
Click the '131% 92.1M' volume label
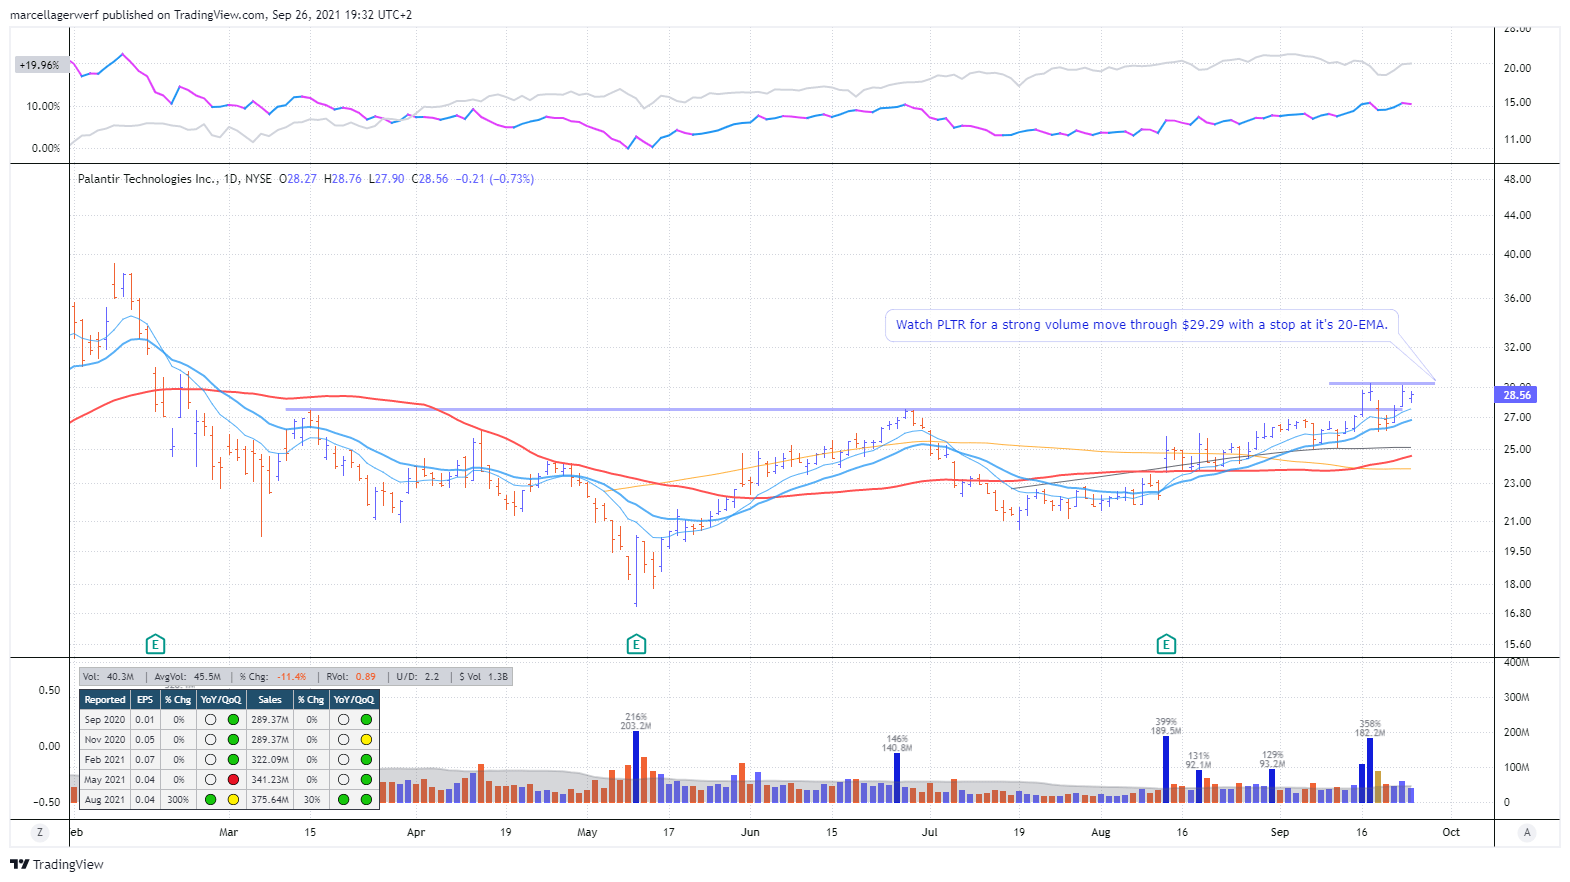pyautogui.click(x=1199, y=760)
